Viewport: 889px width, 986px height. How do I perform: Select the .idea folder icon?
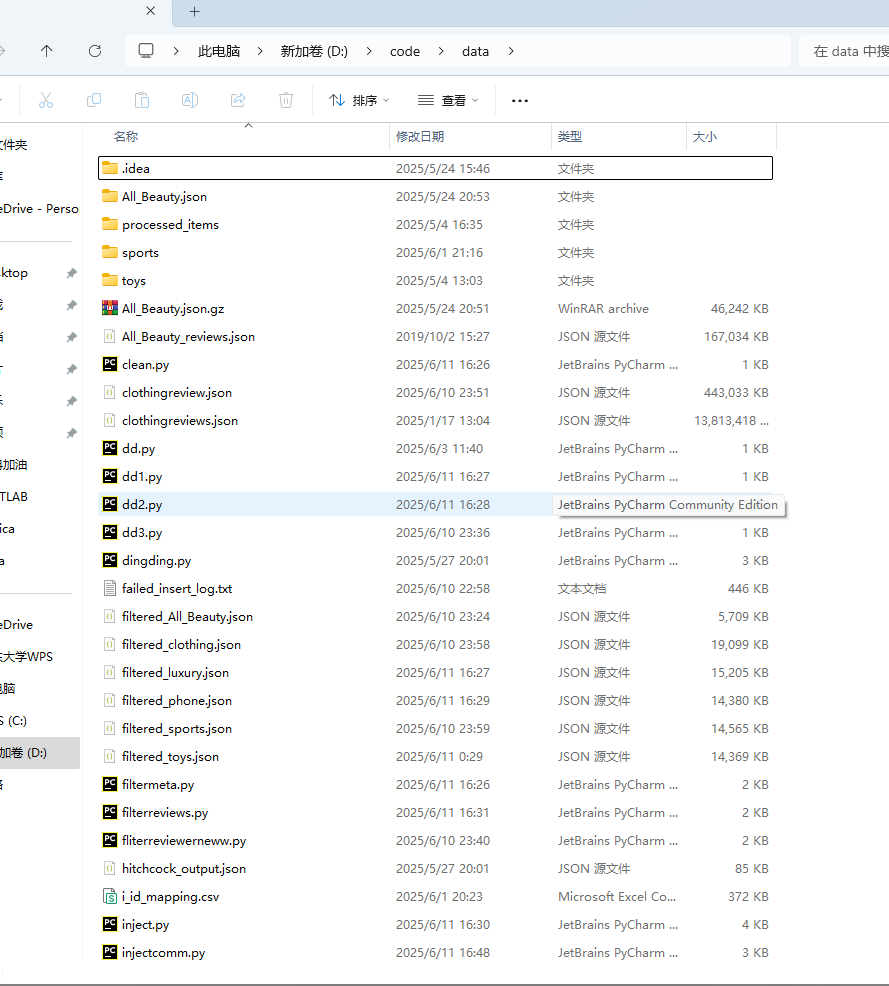(x=110, y=168)
